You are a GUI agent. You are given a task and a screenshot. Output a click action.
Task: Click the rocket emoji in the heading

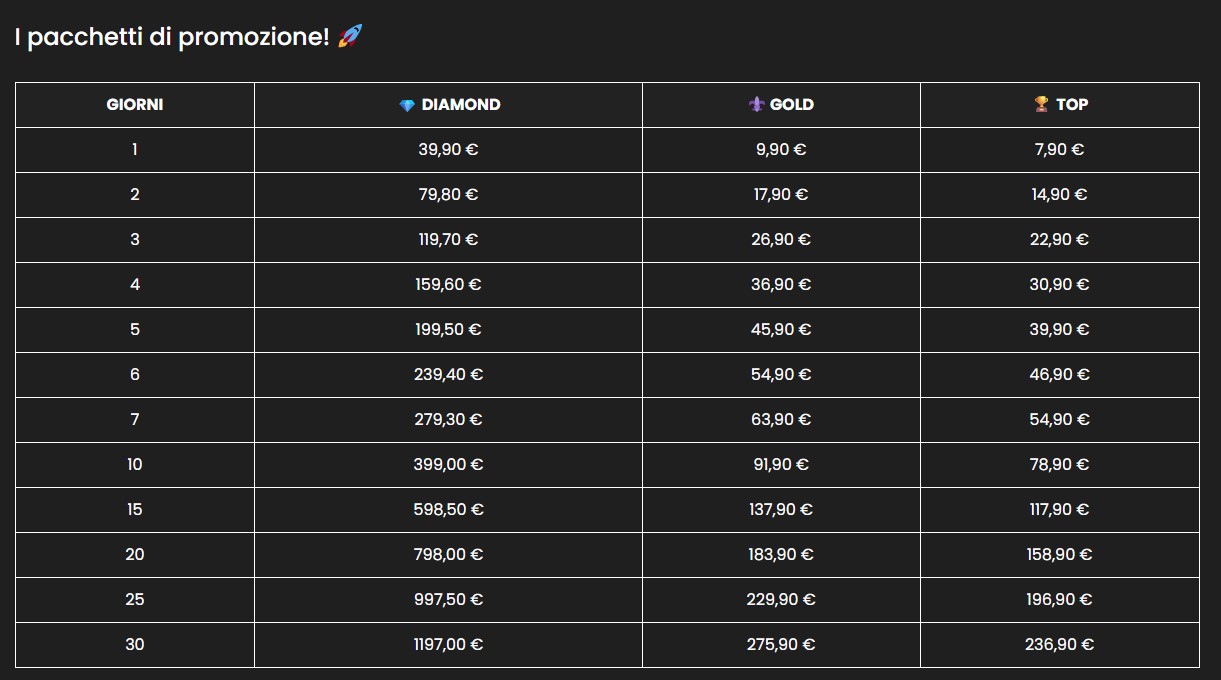tap(350, 37)
